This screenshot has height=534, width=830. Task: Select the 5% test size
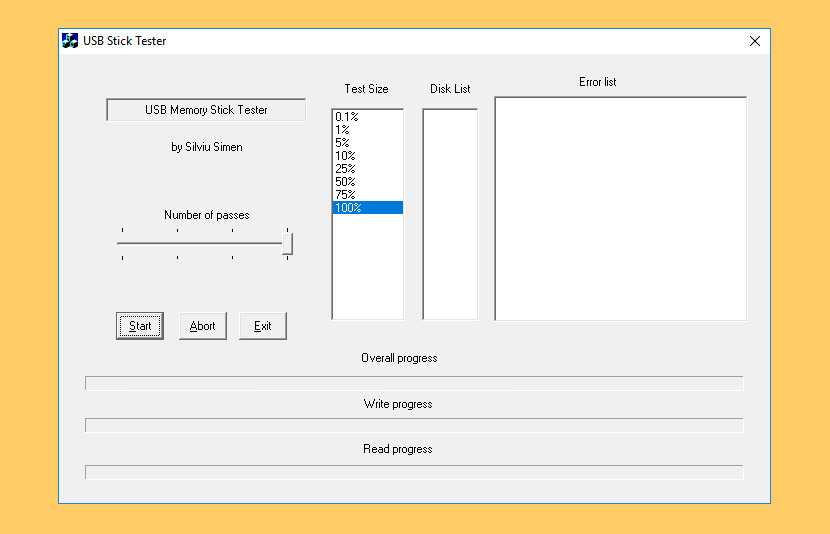(x=343, y=143)
